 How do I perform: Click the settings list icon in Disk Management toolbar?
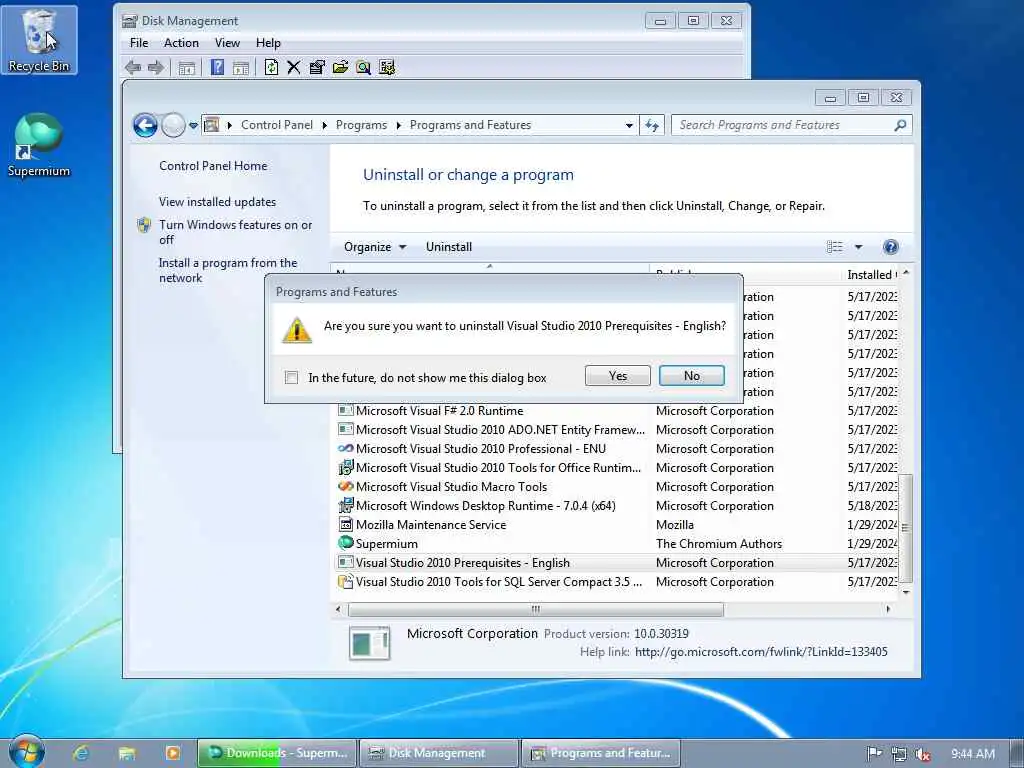pyautogui.click(x=387, y=67)
